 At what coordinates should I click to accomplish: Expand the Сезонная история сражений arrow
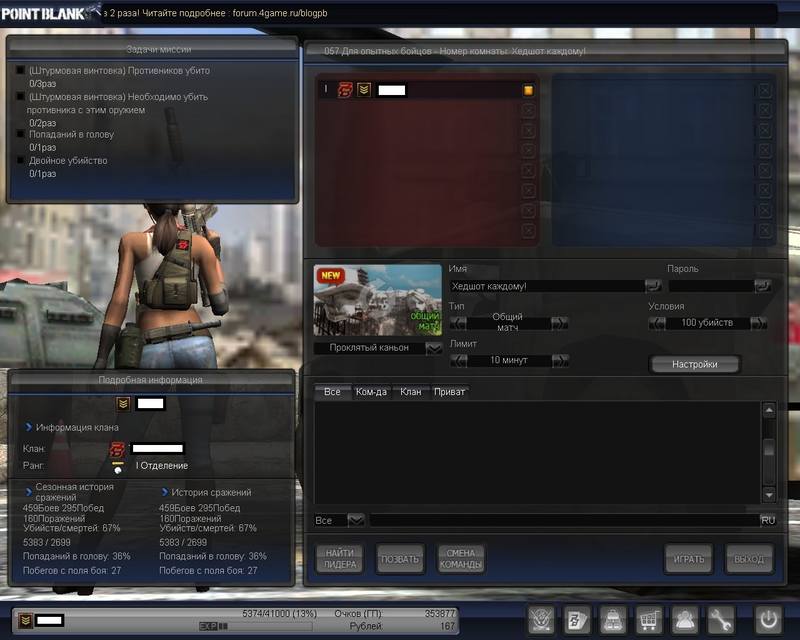pyautogui.click(x=29, y=492)
